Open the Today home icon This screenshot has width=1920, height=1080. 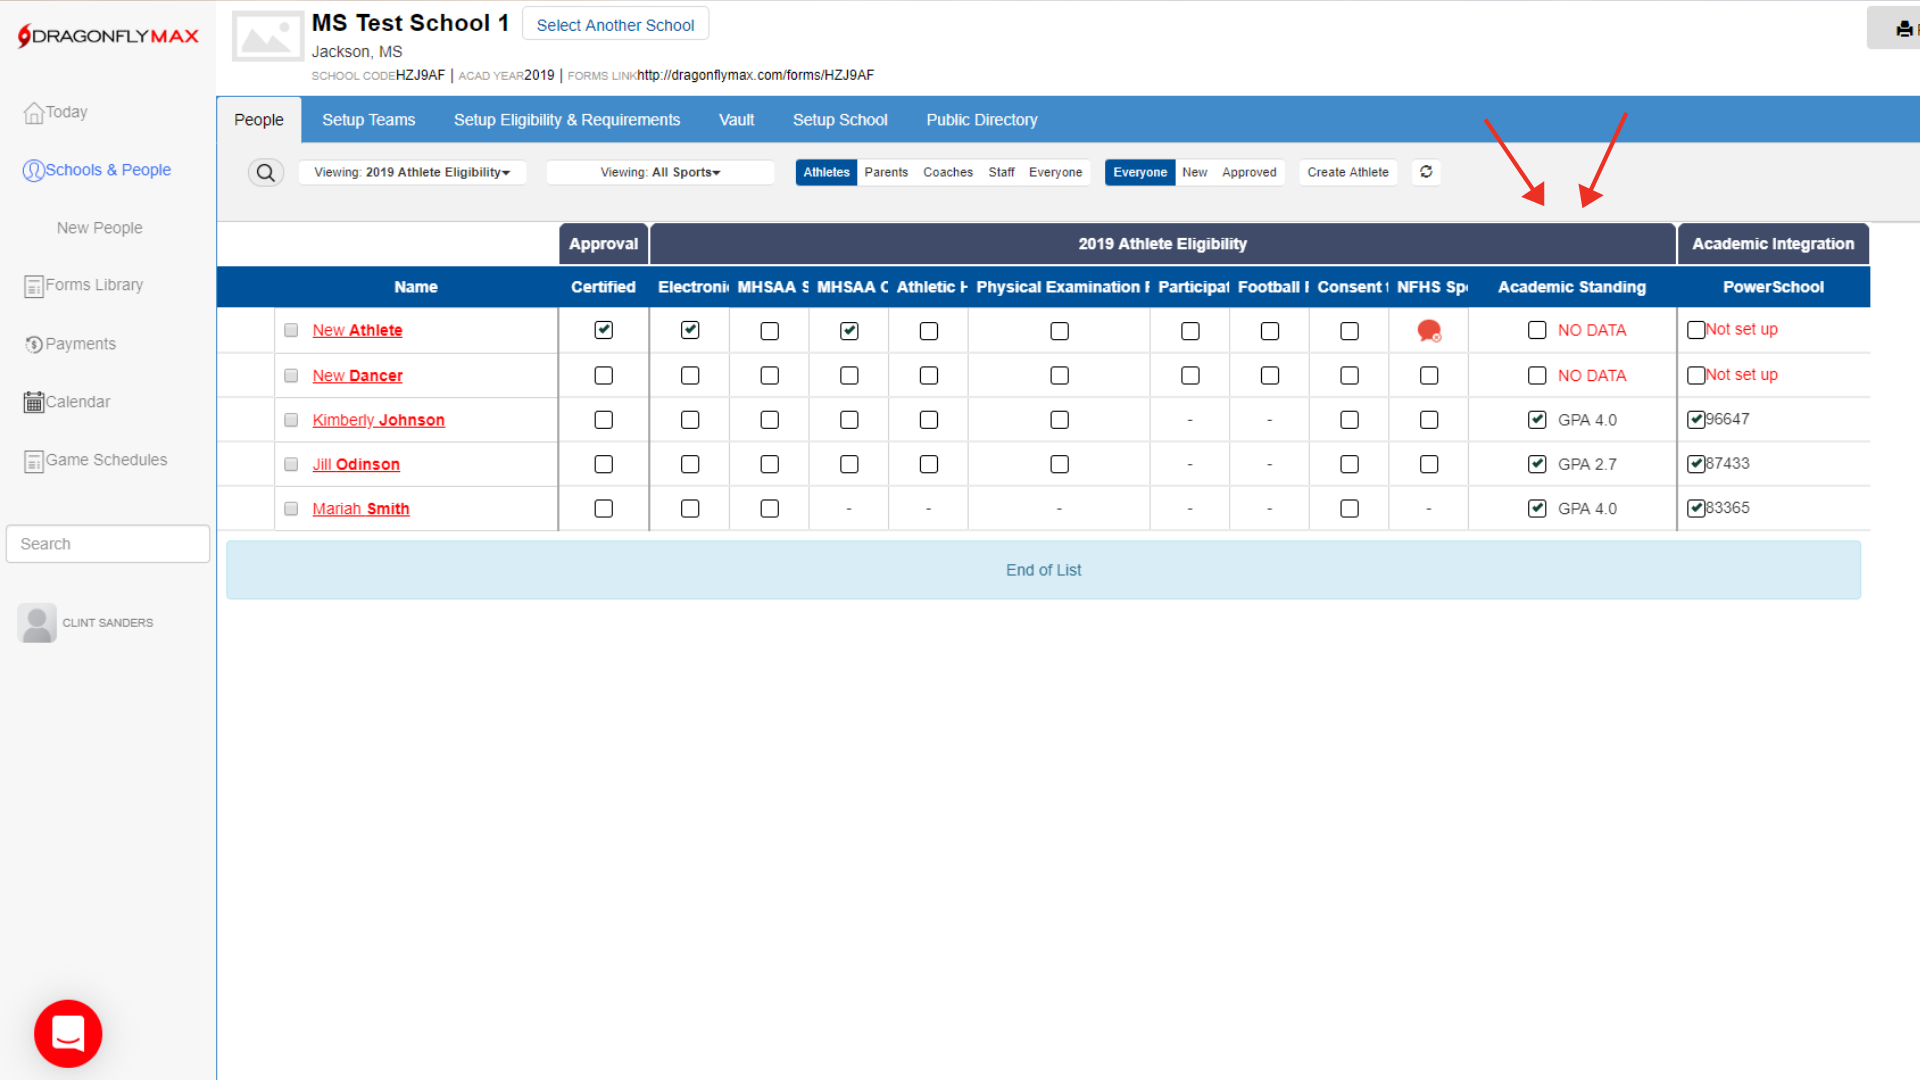[34, 113]
